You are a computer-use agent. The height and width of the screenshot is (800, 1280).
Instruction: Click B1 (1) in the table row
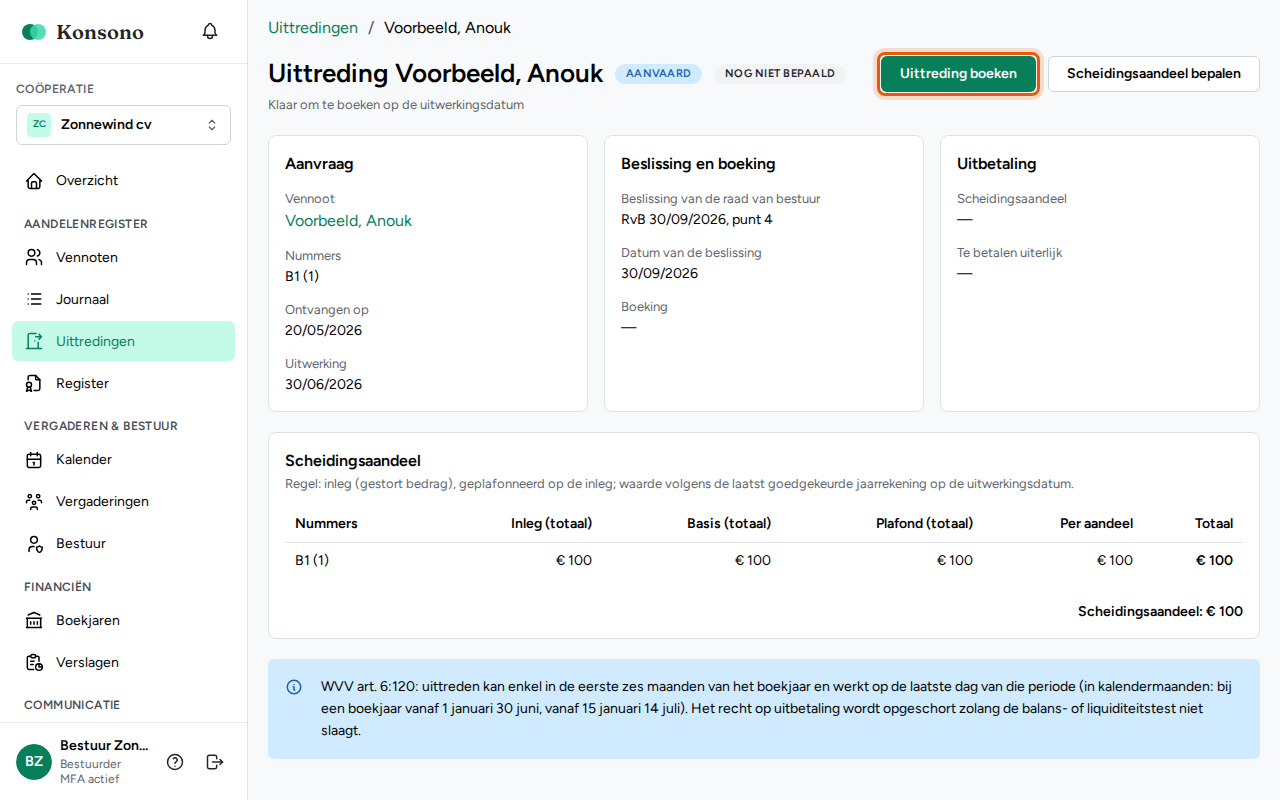(x=312, y=561)
